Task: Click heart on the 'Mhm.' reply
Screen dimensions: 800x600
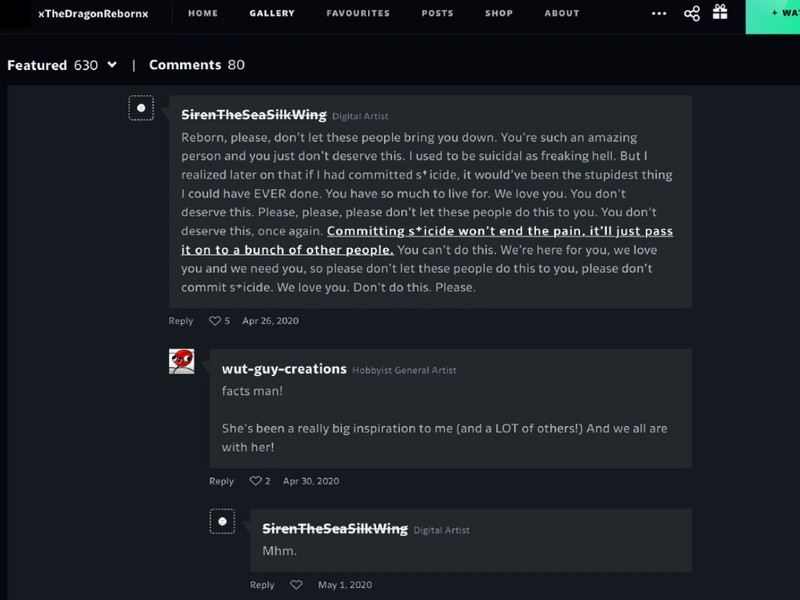Action: (x=296, y=585)
